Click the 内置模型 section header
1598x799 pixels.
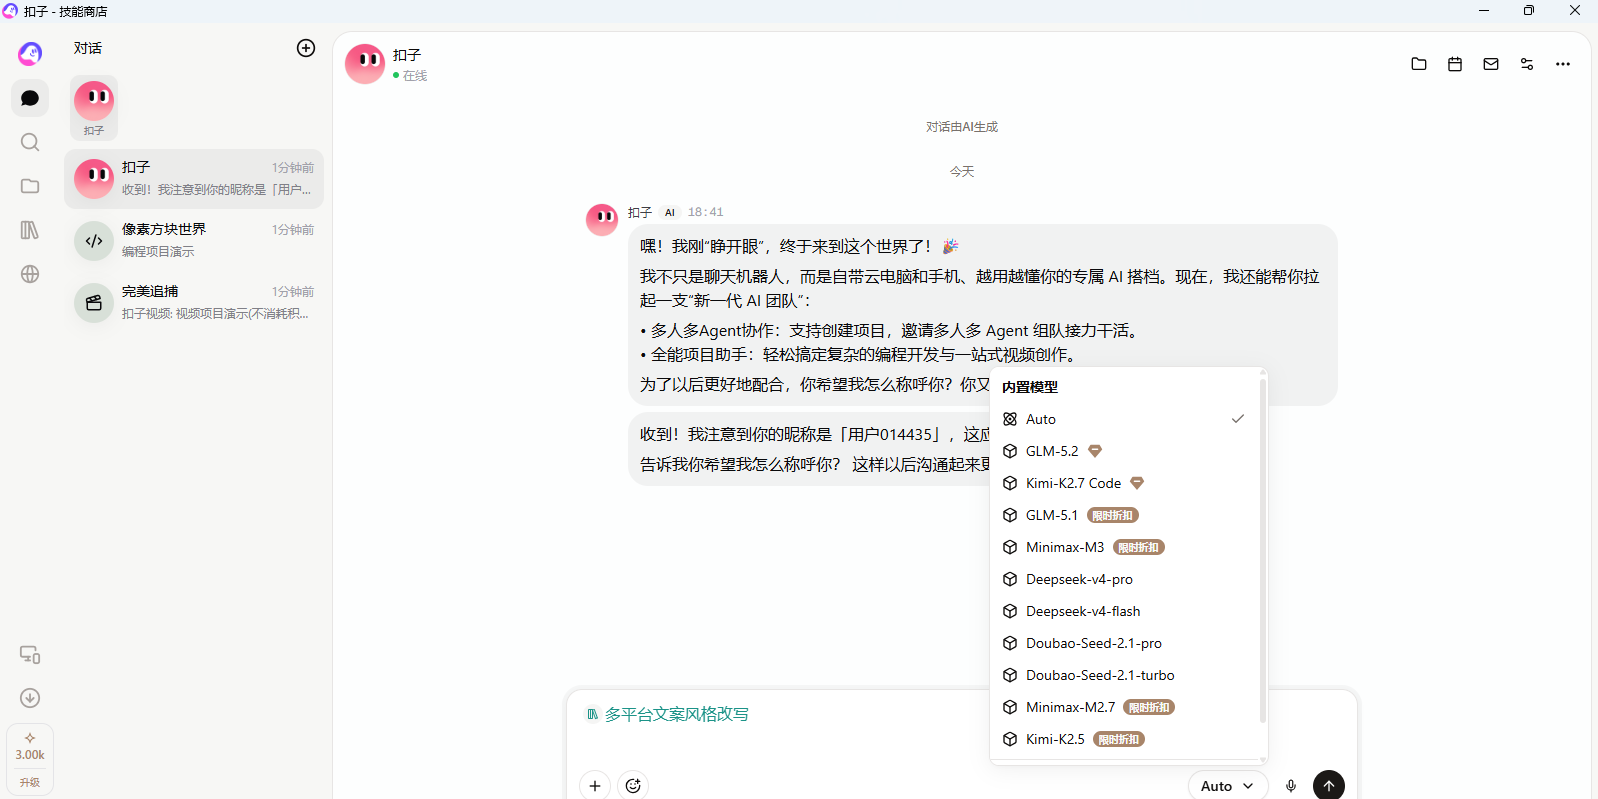point(1030,387)
